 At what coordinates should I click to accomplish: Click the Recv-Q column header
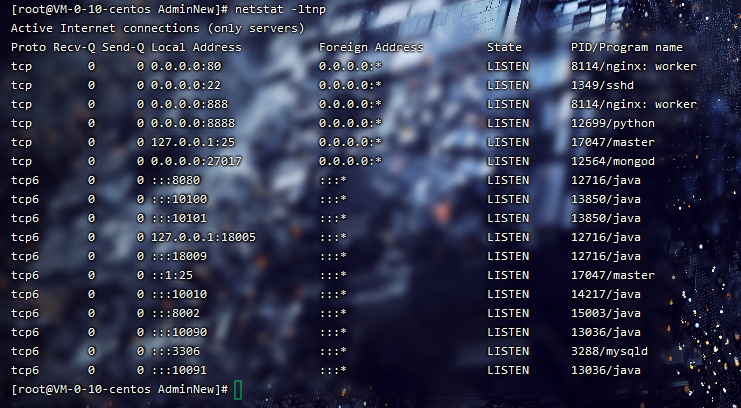pyautogui.click(x=73, y=47)
